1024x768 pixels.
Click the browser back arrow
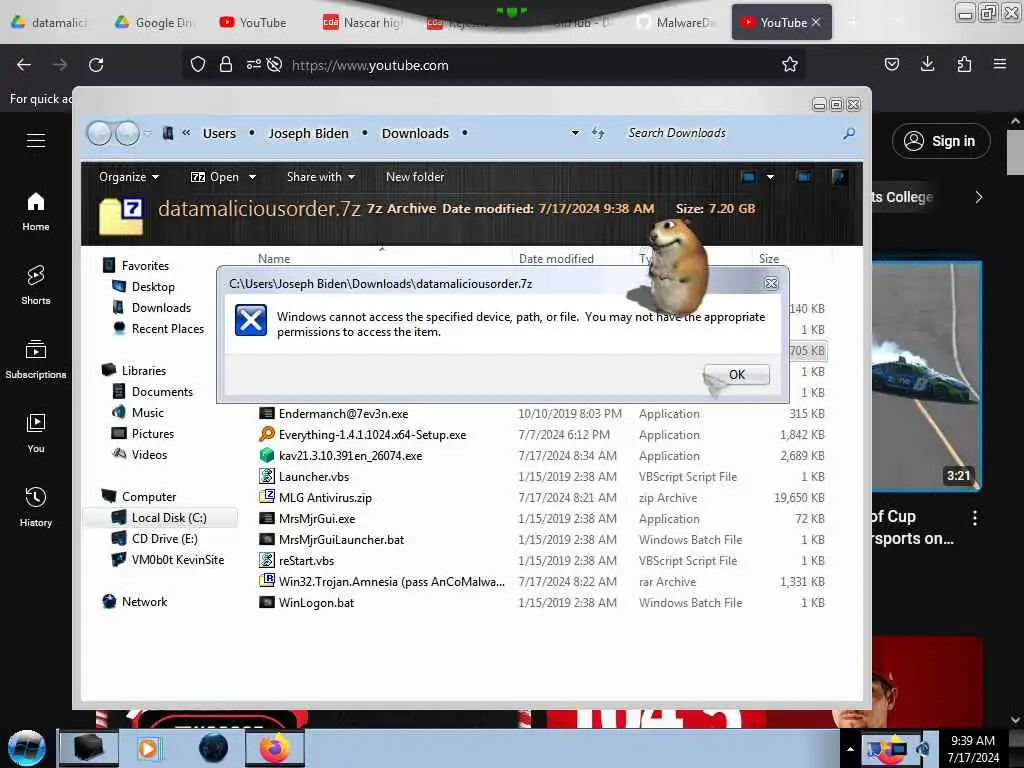[24, 65]
